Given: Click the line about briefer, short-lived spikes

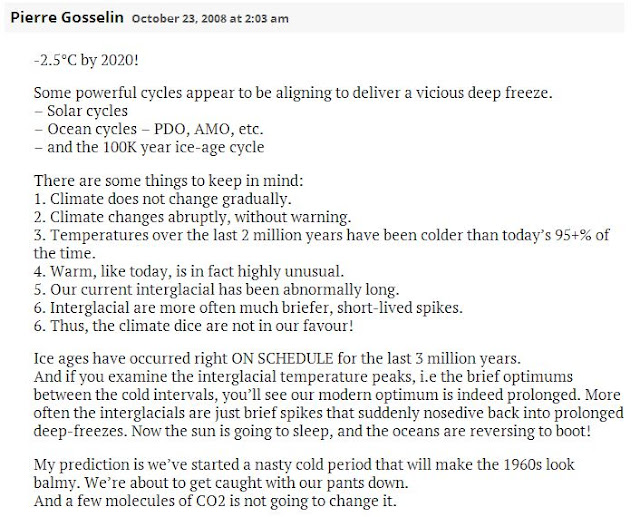Looking at the screenshot, I should pos(248,308).
